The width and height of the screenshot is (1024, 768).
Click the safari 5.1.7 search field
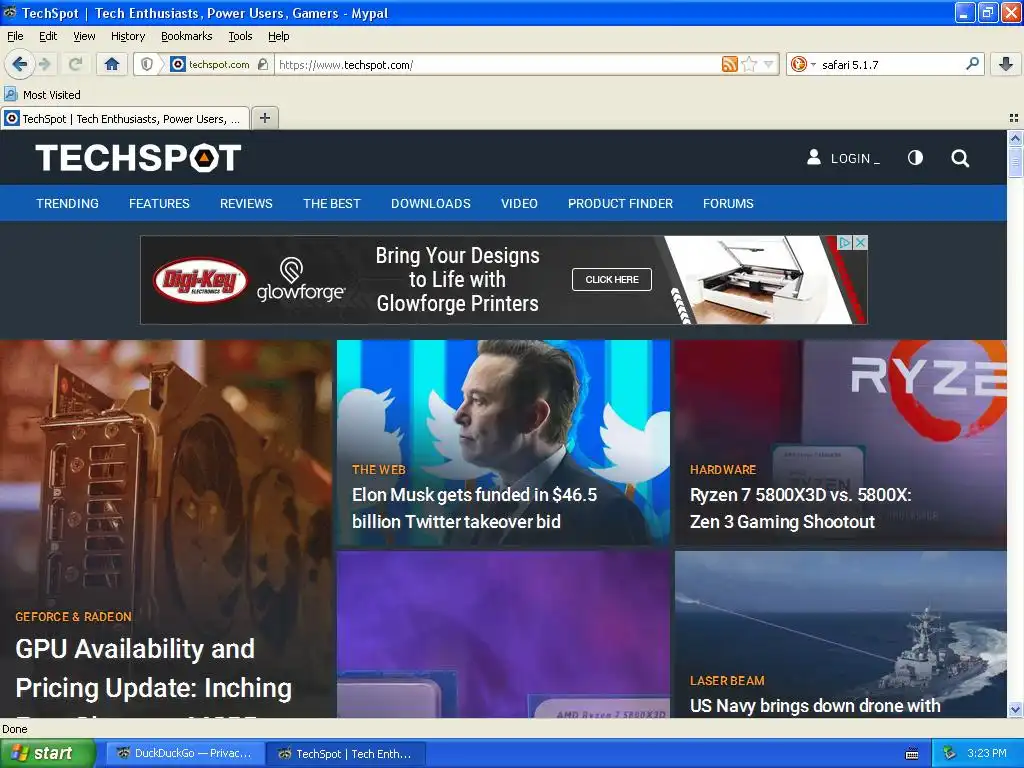coord(891,65)
